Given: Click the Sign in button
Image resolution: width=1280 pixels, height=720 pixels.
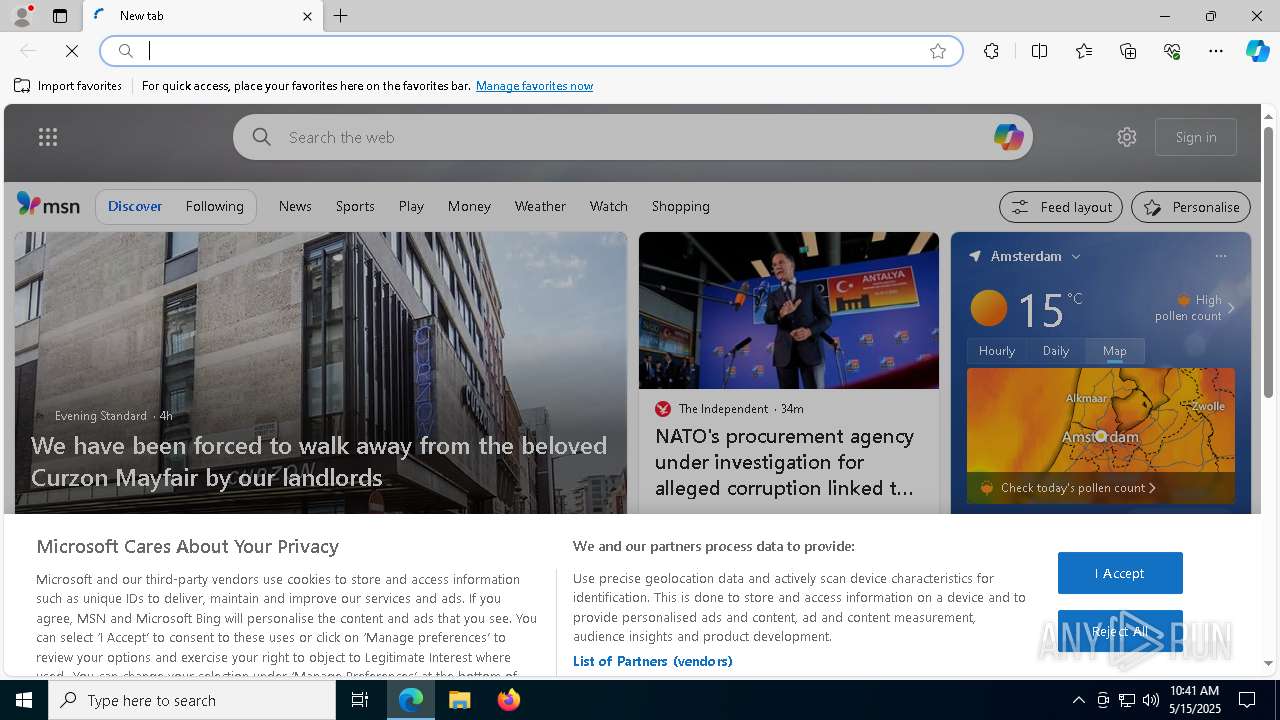Looking at the screenshot, I should [x=1196, y=137].
